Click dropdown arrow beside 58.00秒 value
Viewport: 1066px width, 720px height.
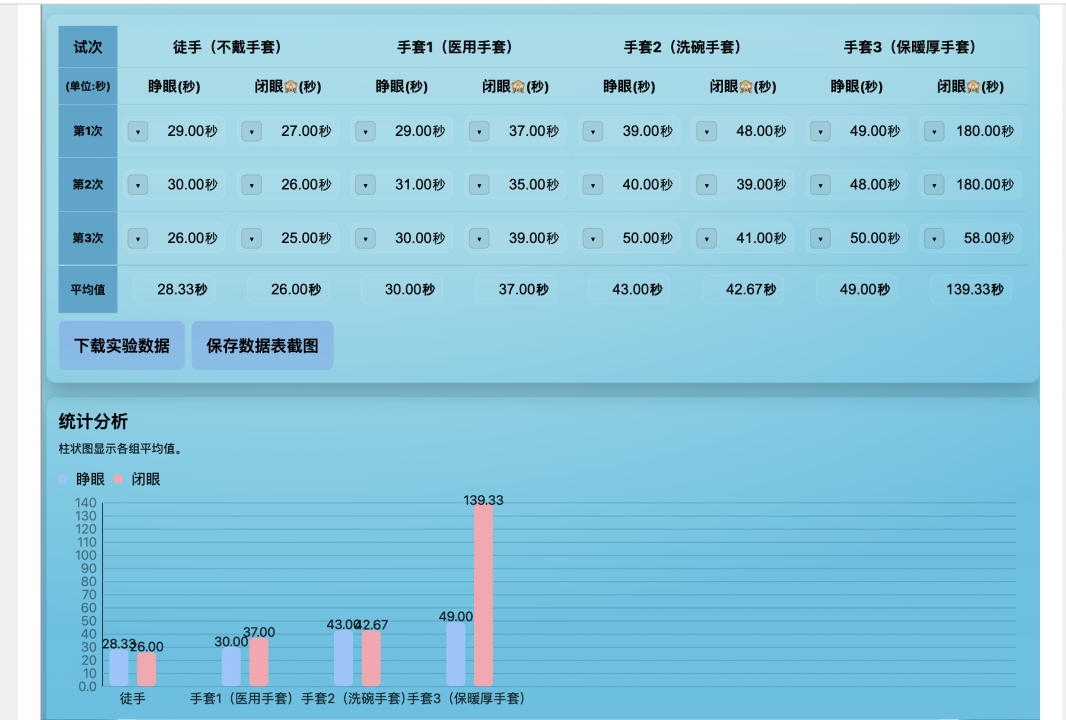(934, 239)
